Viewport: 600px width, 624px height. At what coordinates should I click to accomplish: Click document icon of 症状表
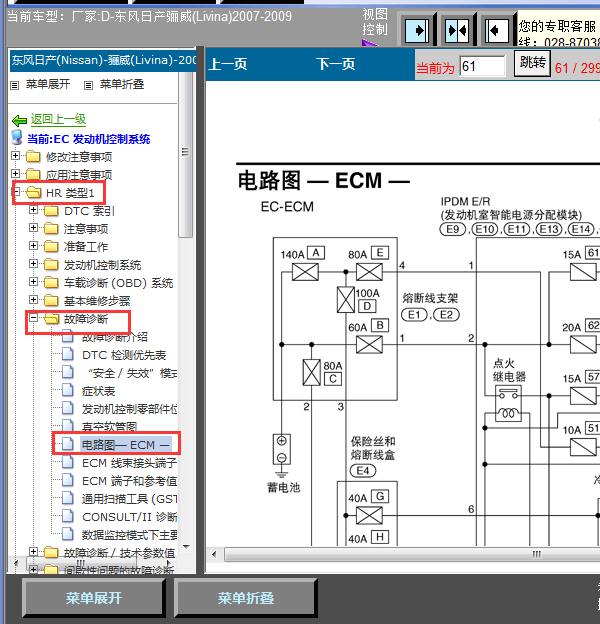tap(68, 390)
